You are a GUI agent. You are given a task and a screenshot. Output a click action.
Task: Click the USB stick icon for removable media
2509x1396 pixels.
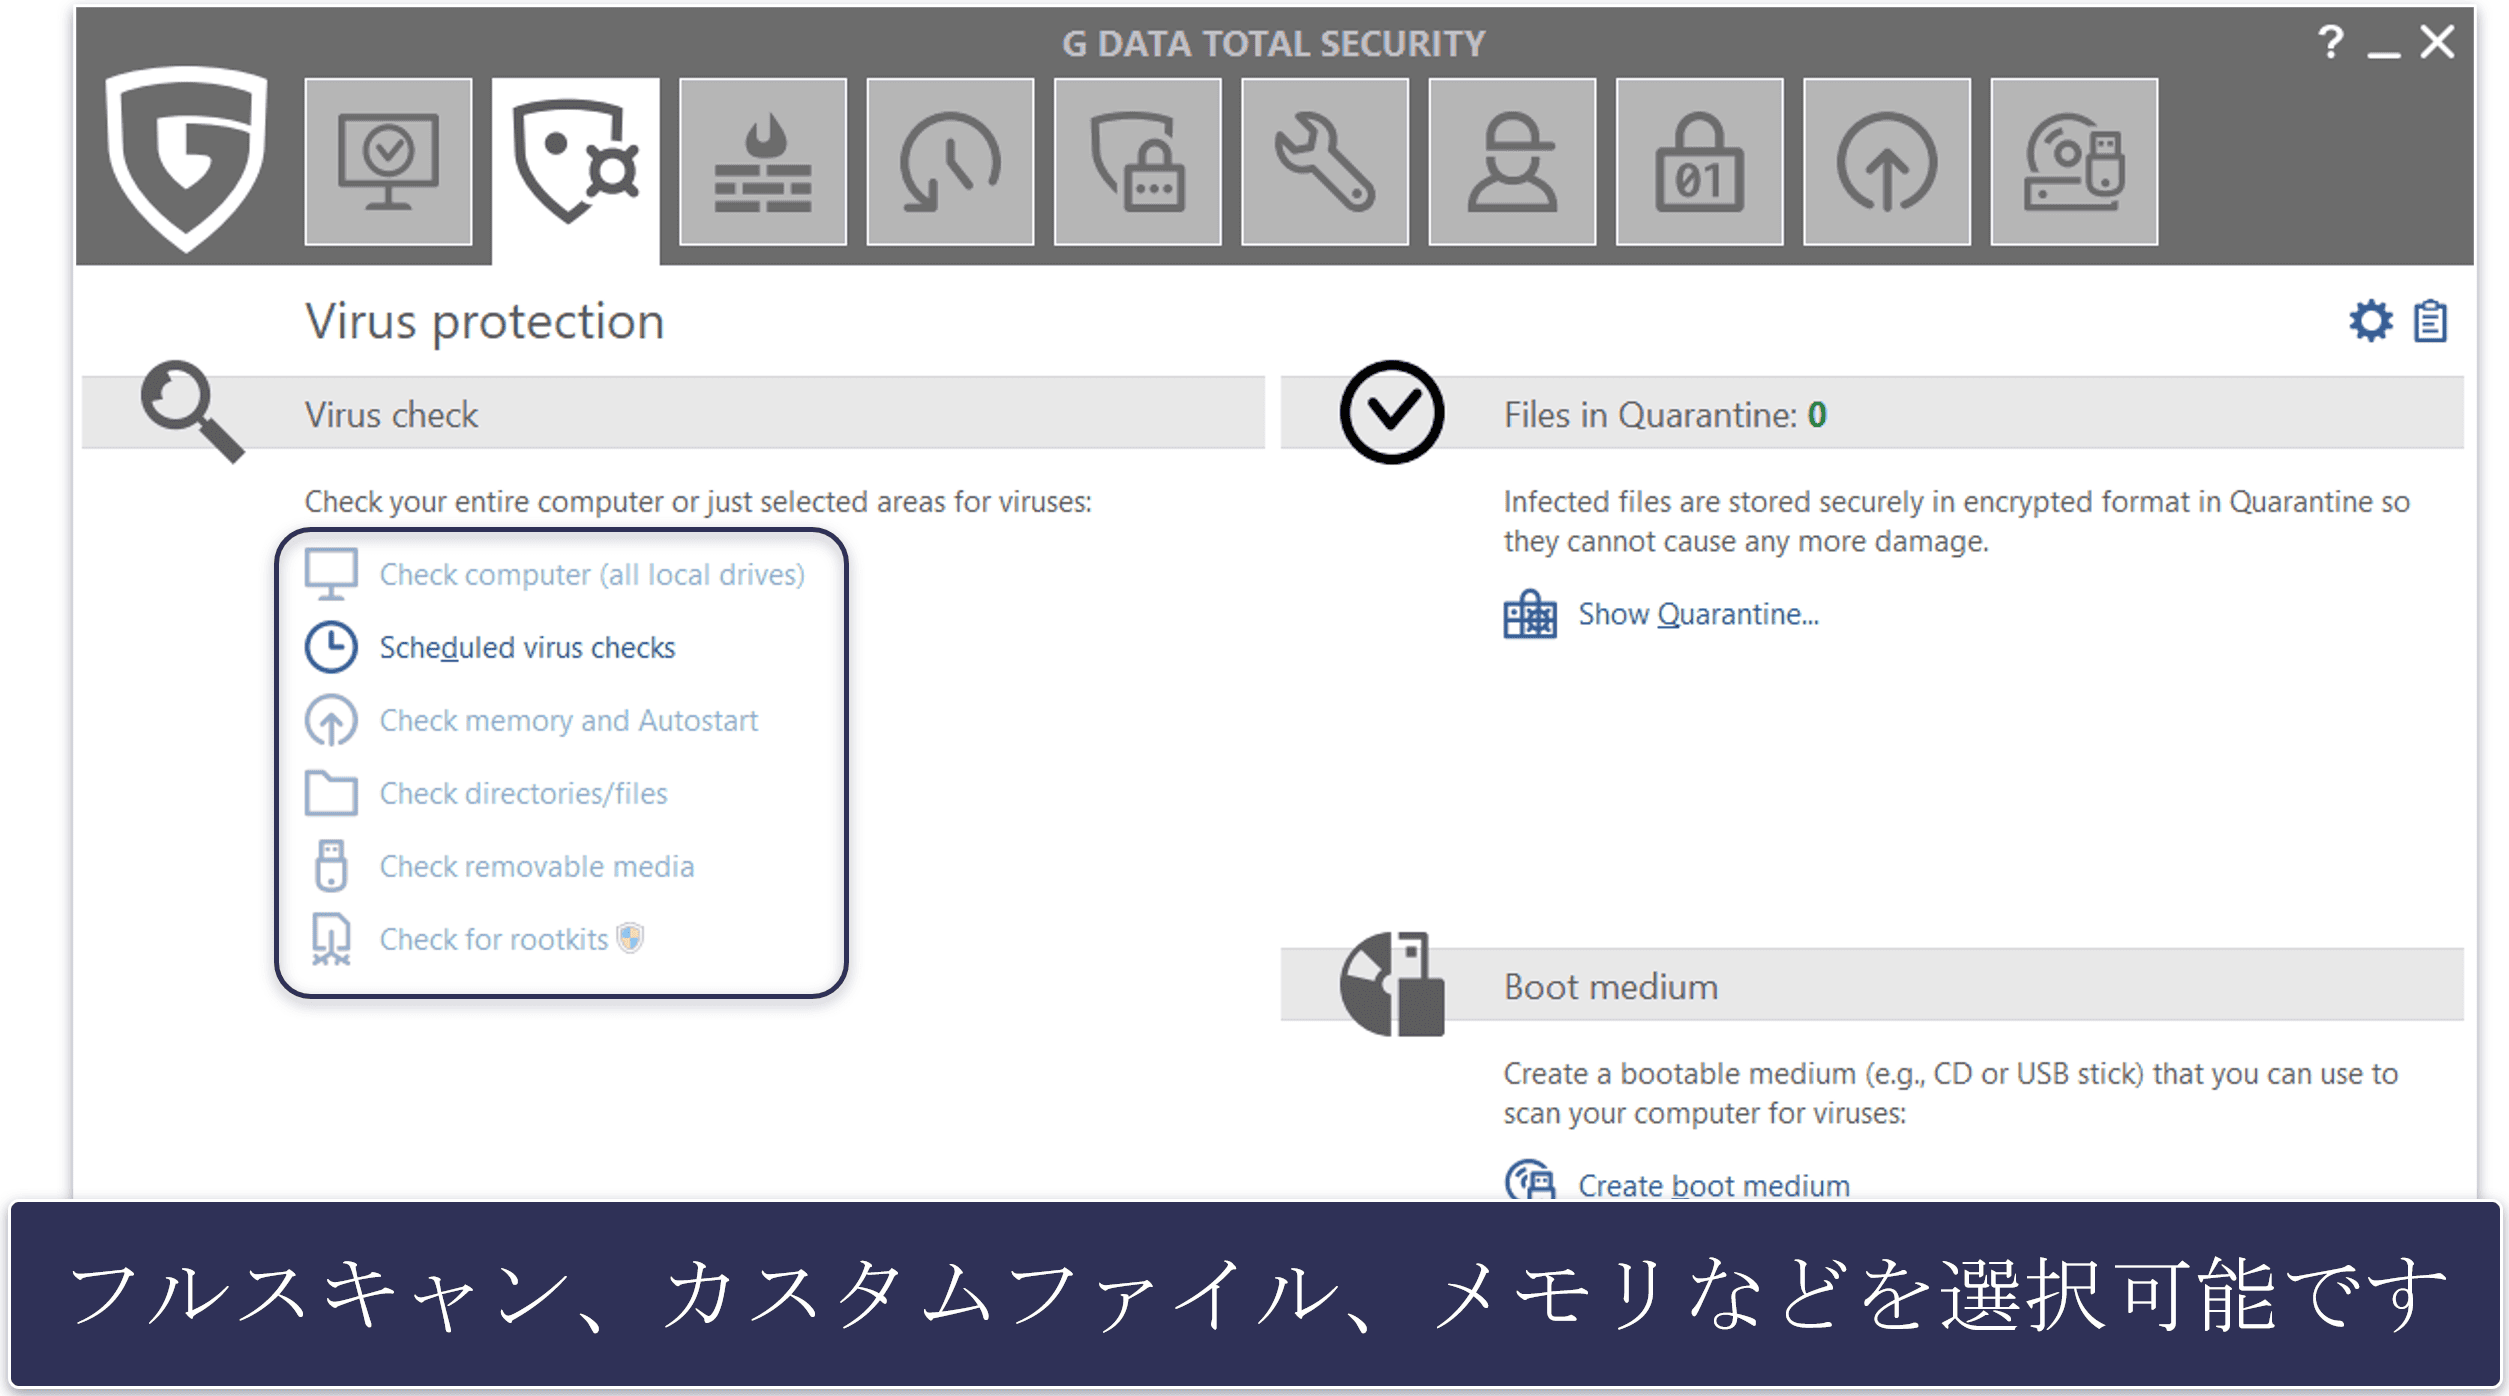pos(331,866)
